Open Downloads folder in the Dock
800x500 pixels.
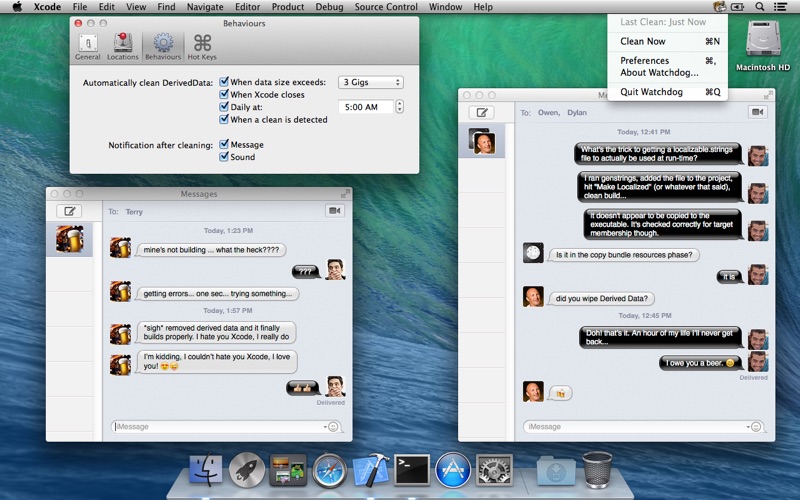(556, 472)
